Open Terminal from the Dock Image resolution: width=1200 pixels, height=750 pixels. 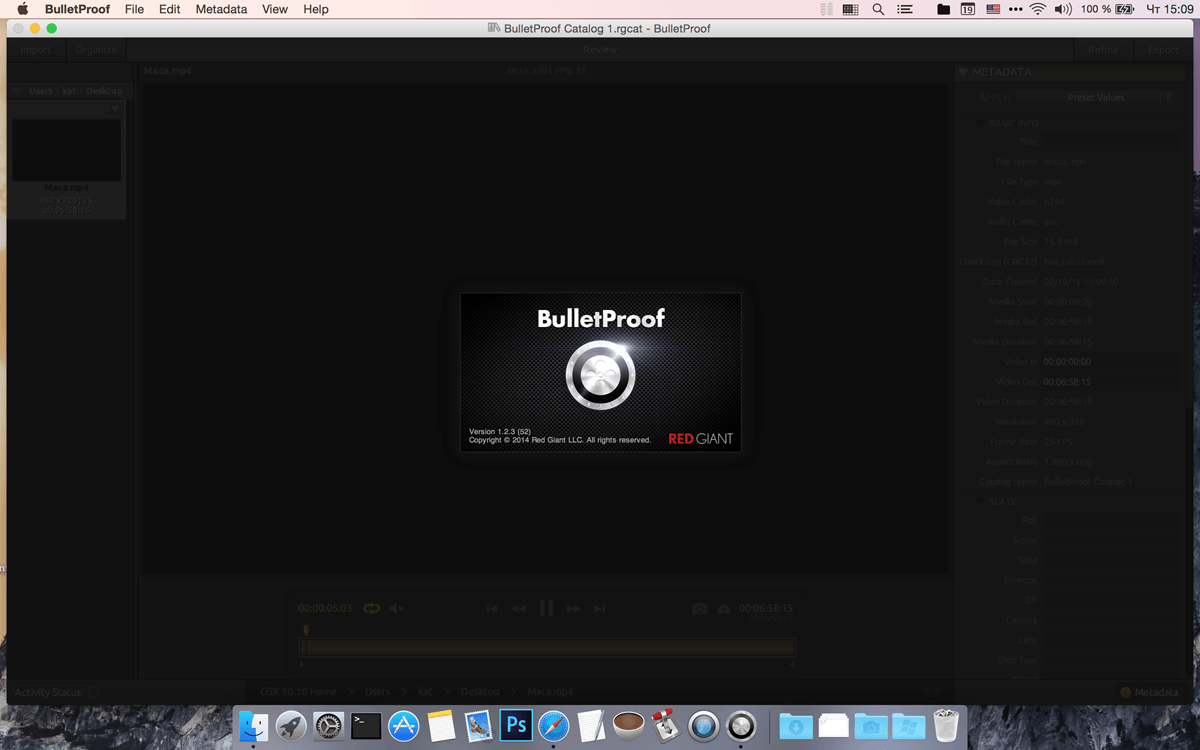point(366,725)
